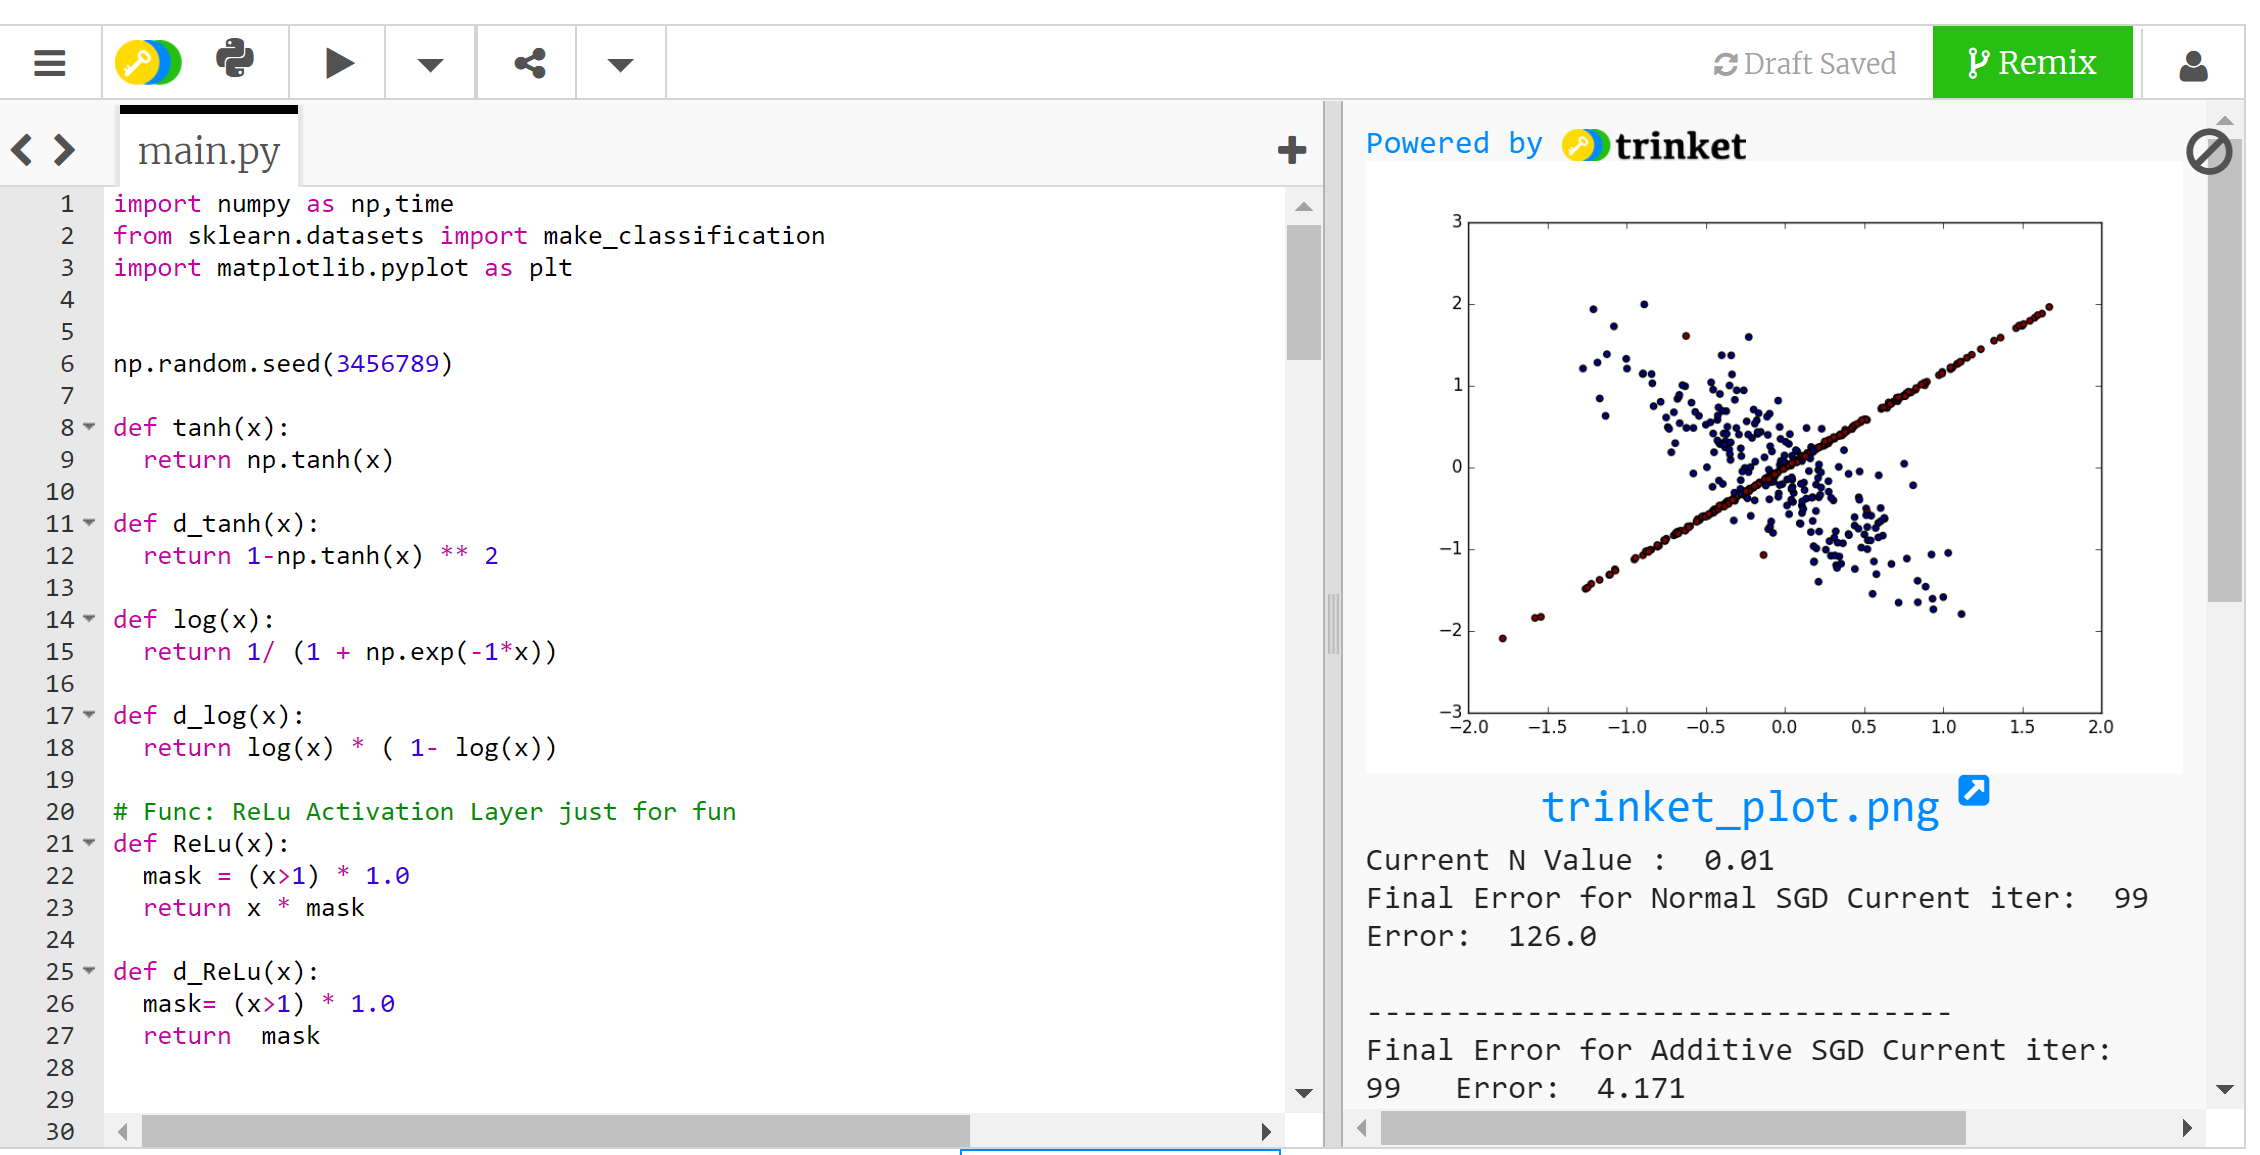Add a new file with the plus icon
Viewport: 2260px width, 1155px height.
pos(1291,149)
